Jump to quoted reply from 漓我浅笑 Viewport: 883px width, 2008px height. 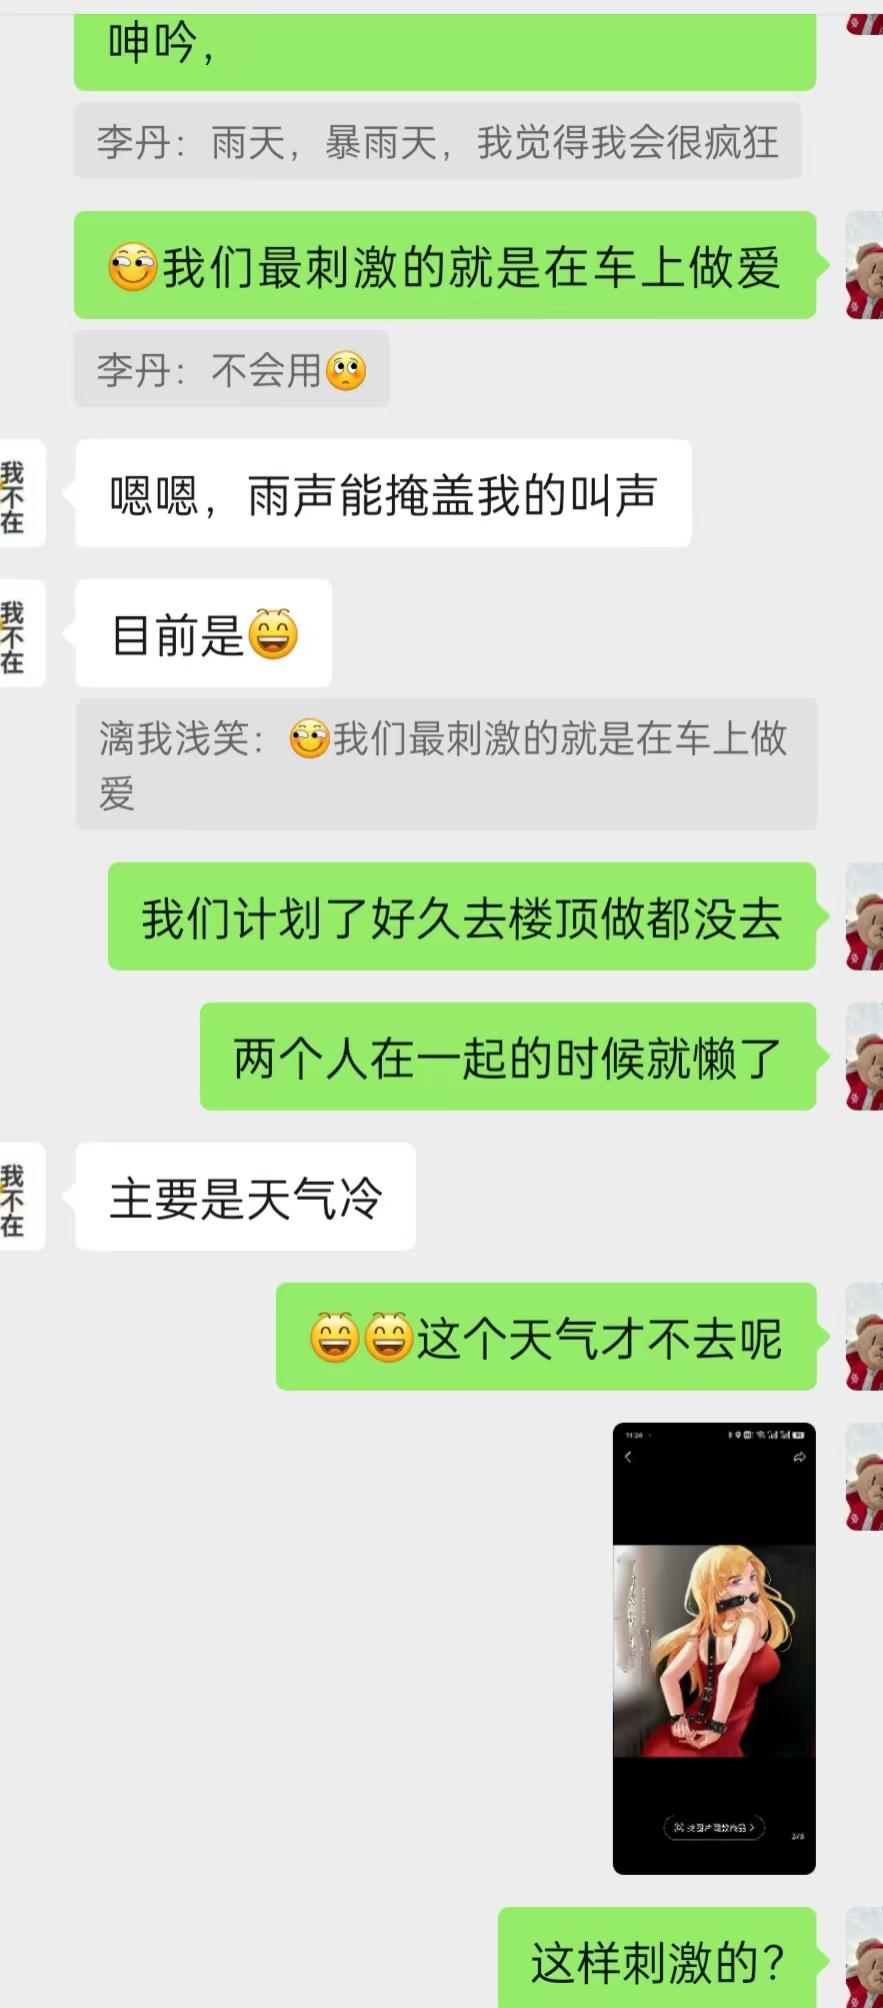coord(446,765)
